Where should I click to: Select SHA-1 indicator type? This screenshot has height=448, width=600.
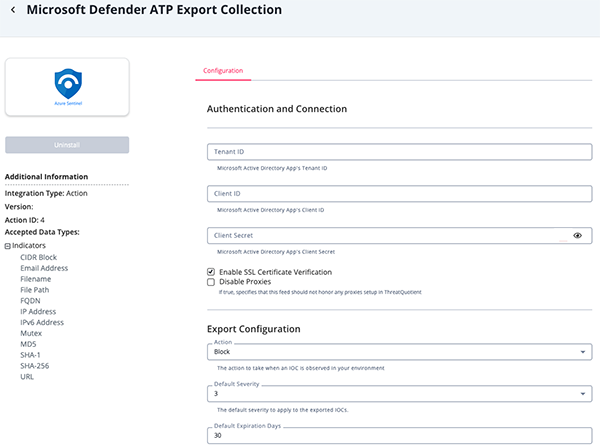click(30, 355)
